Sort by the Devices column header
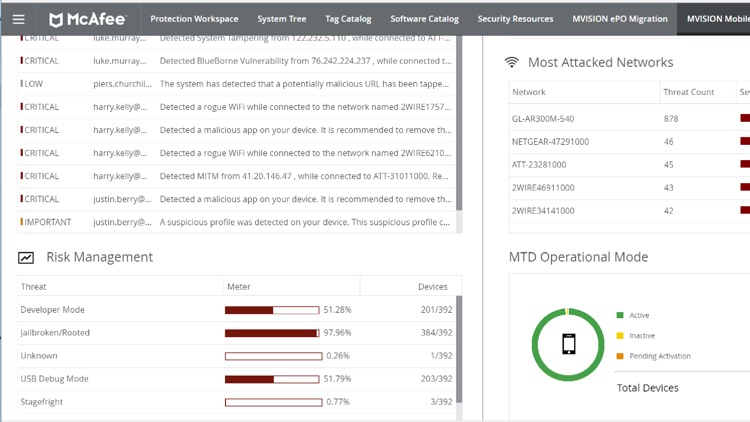Viewport: 750px width, 422px height. 432,287
